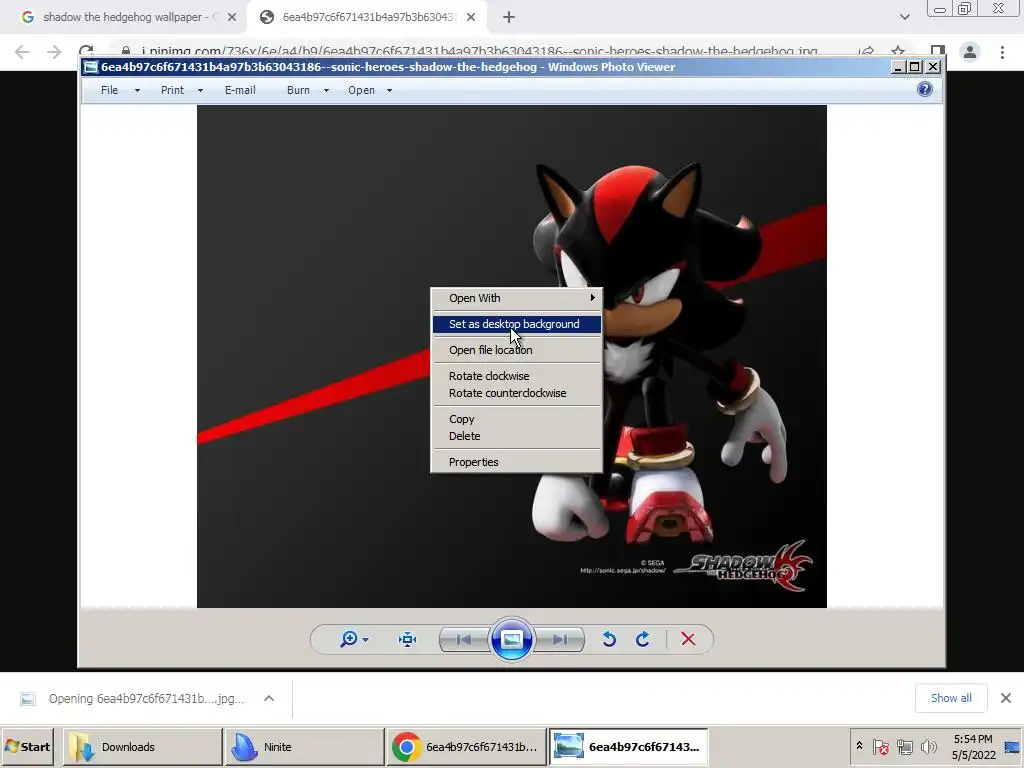Rotate image counterclockwise with toolbar icon
The height and width of the screenshot is (768, 1024).
[609, 639]
